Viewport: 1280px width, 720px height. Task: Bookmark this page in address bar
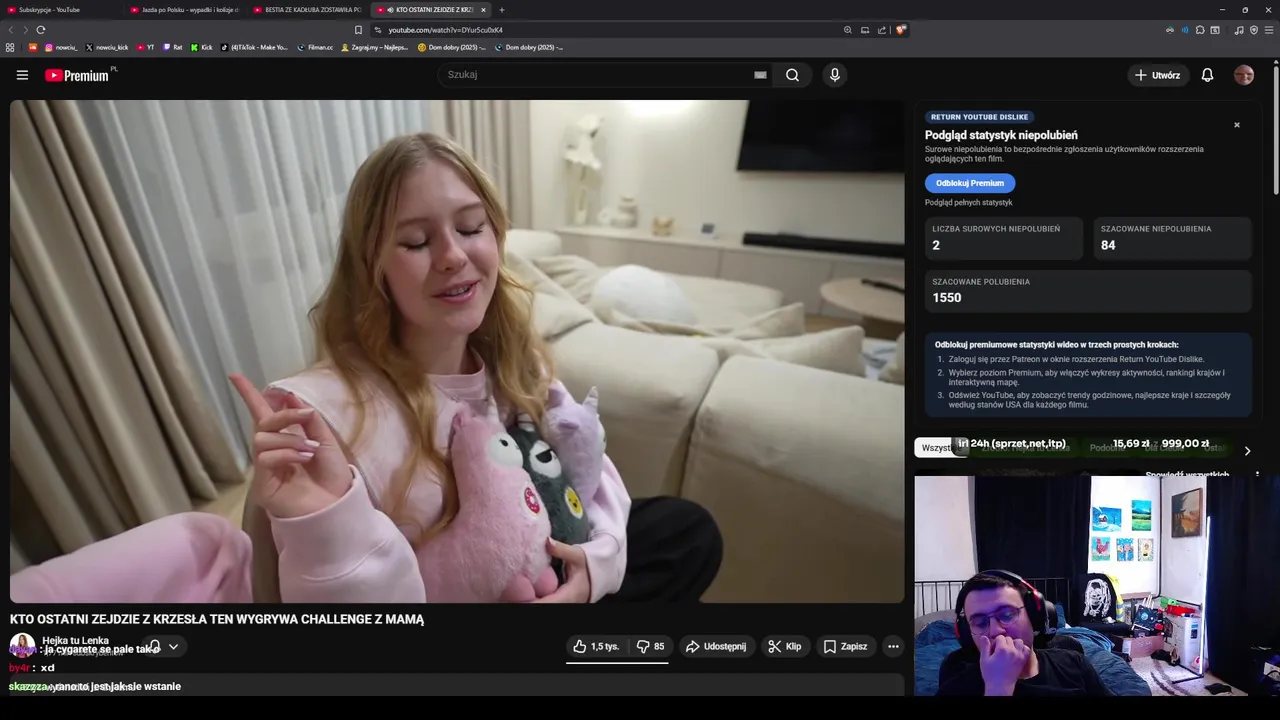[358, 30]
